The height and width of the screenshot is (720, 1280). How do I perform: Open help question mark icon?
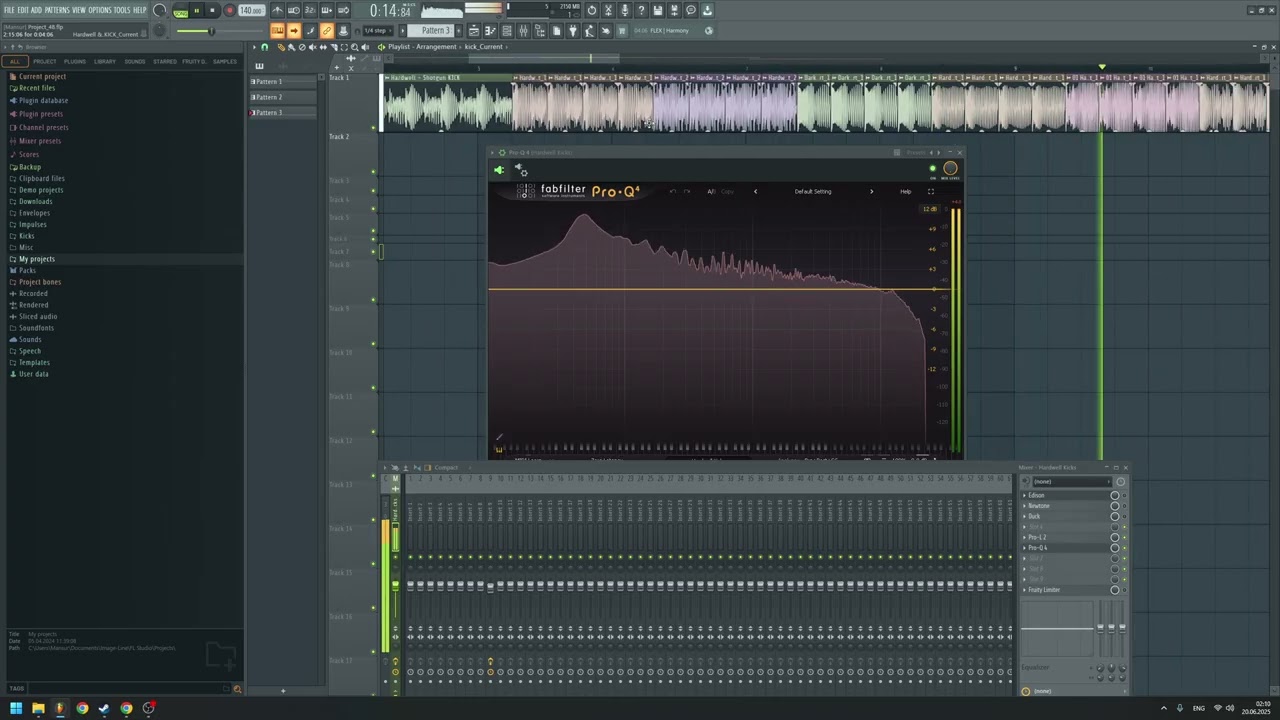(641, 11)
